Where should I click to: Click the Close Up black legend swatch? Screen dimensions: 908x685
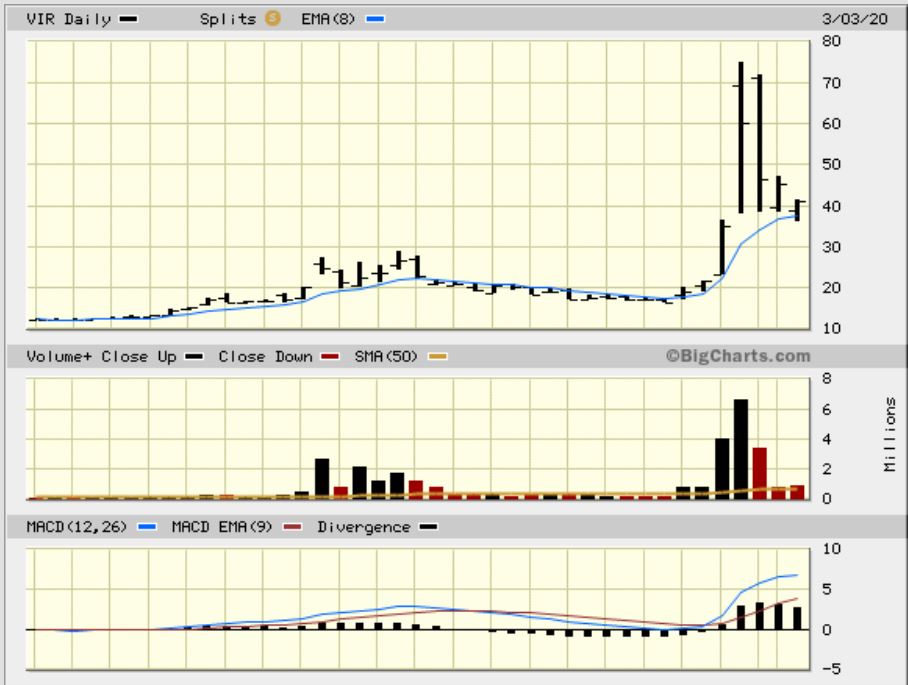[194, 357]
